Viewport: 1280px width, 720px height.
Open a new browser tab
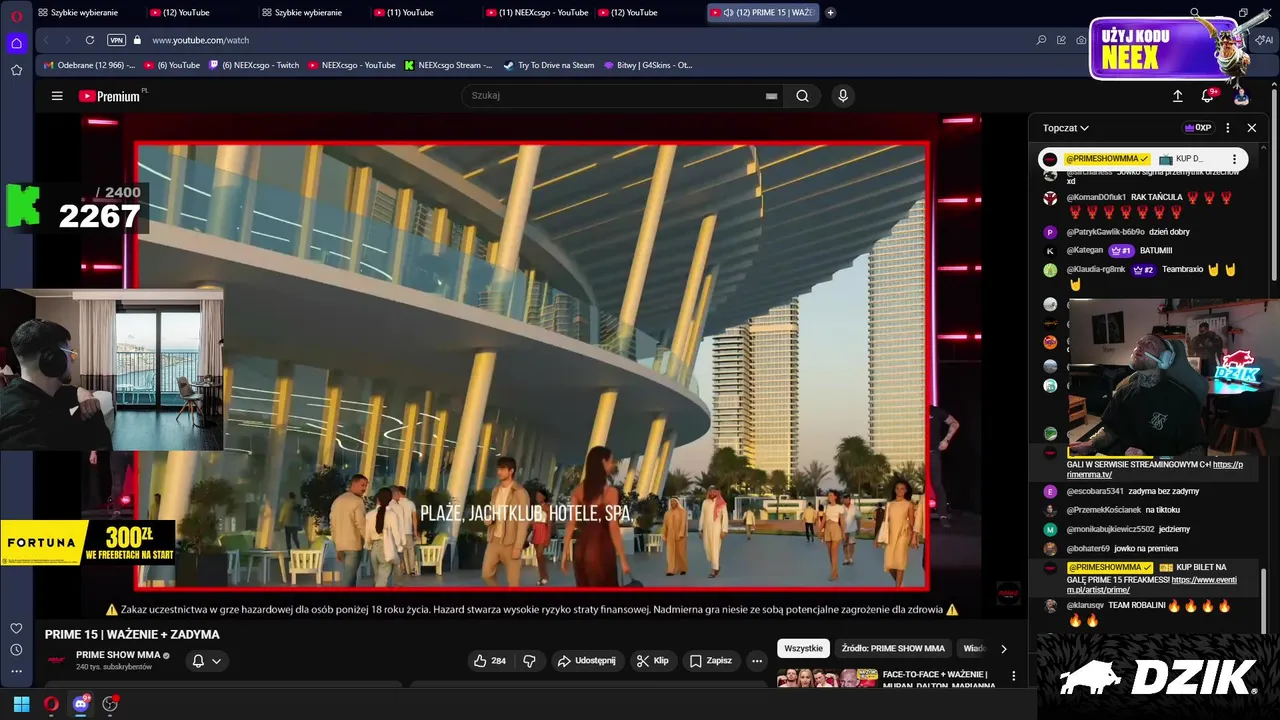[x=830, y=13]
